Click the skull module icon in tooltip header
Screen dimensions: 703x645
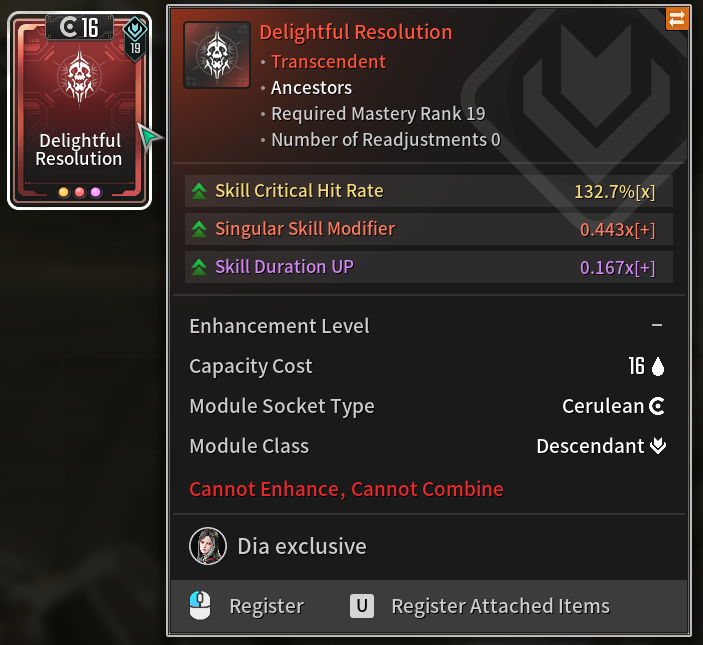[x=217, y=55]
